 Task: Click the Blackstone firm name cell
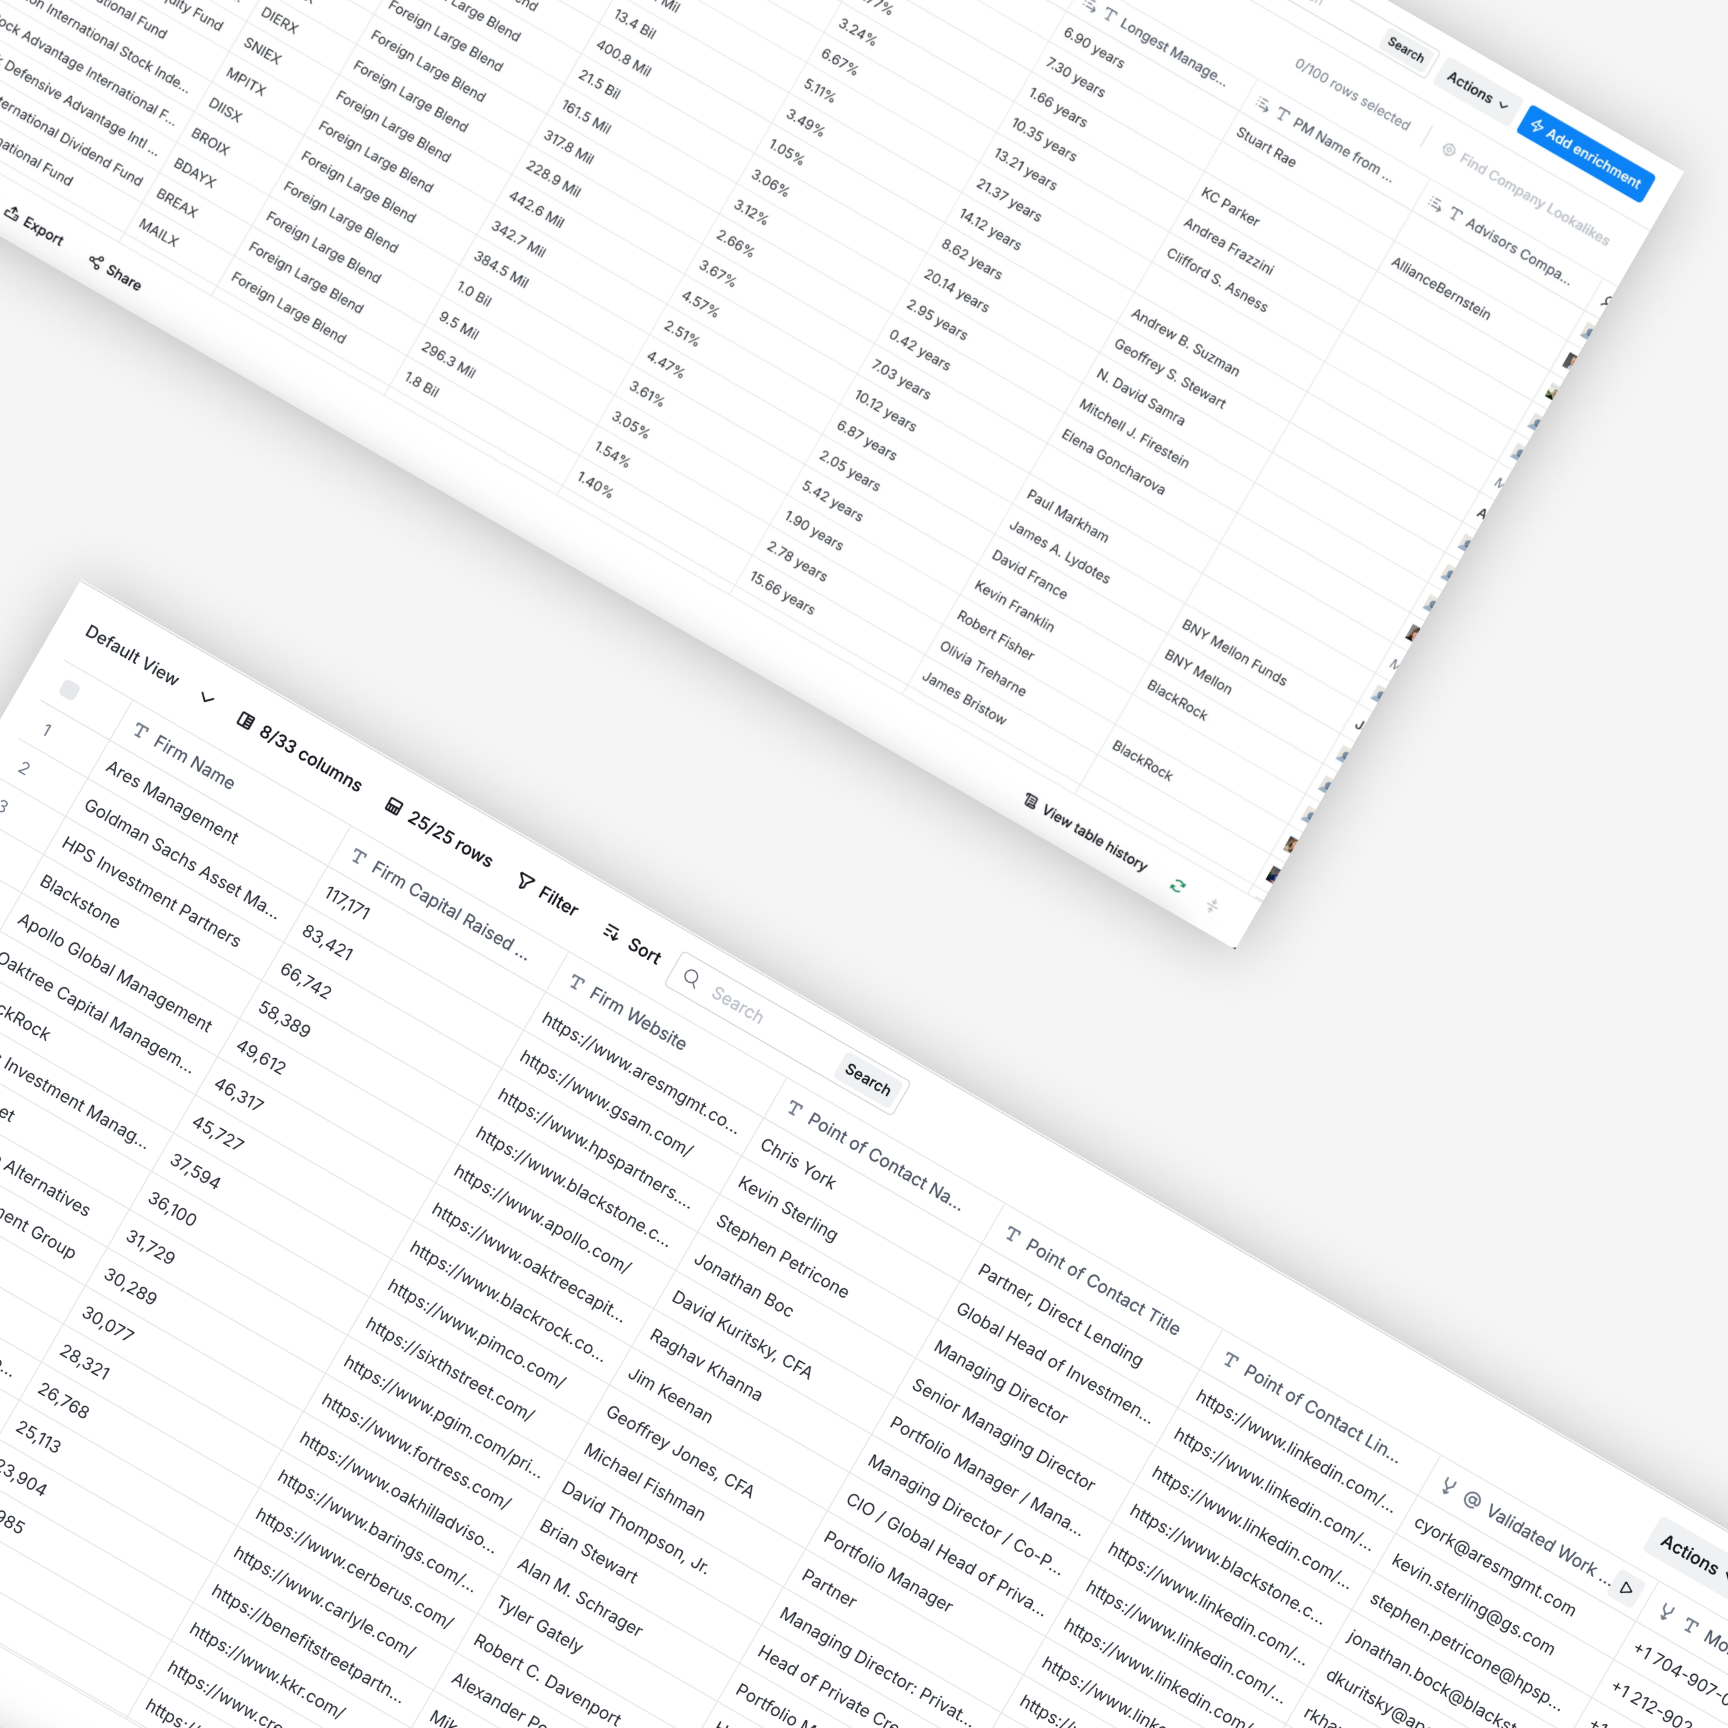[x=79, y=900]
